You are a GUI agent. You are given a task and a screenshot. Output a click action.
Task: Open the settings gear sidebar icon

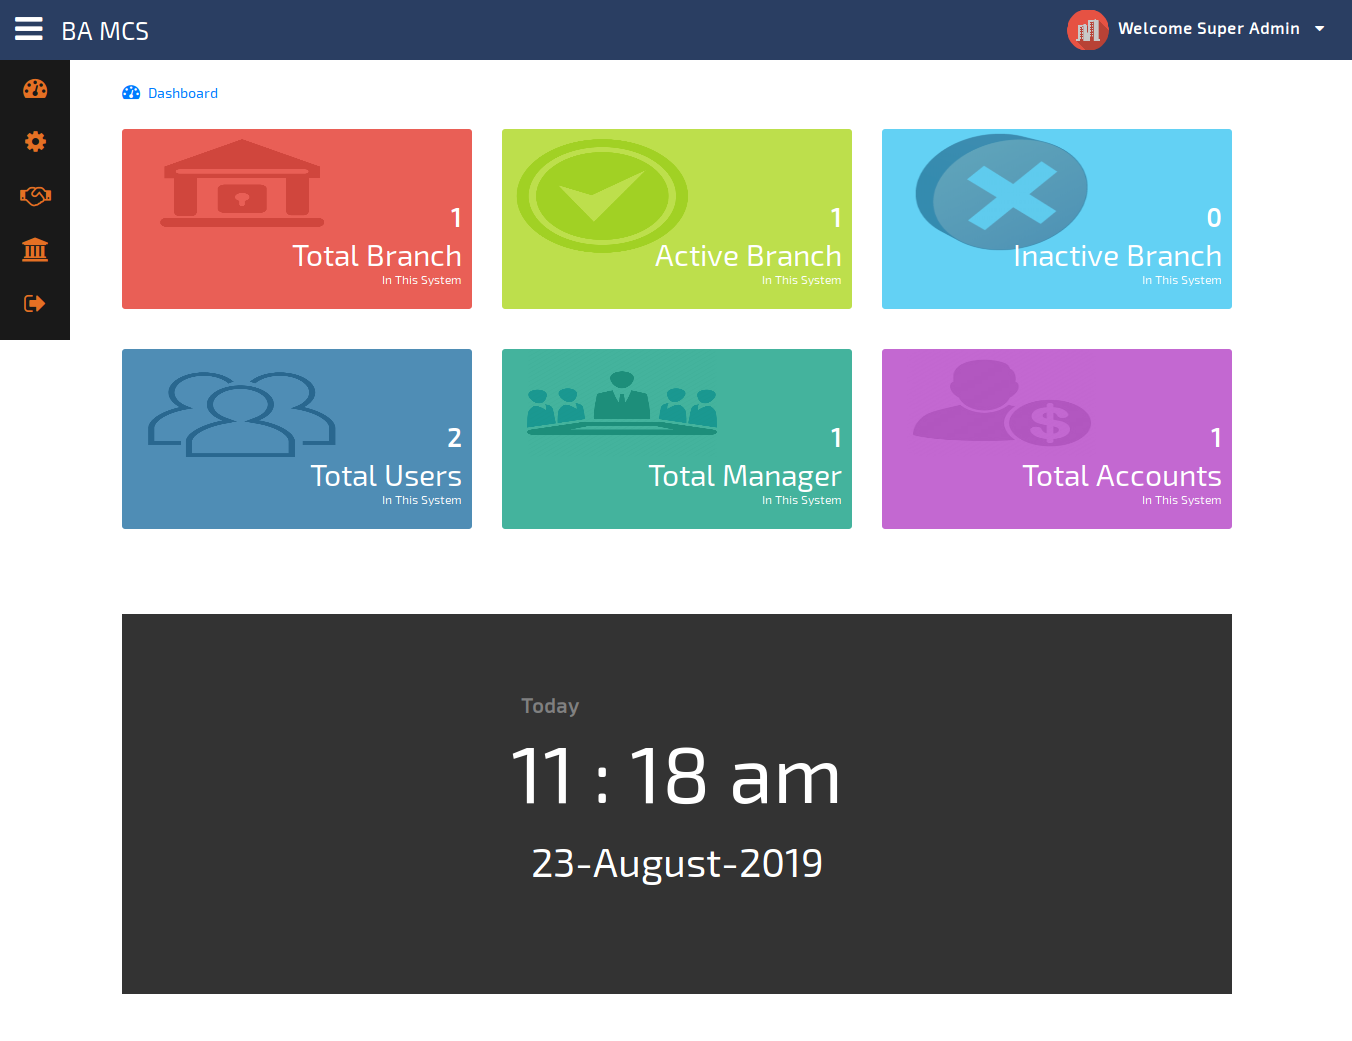35,142
